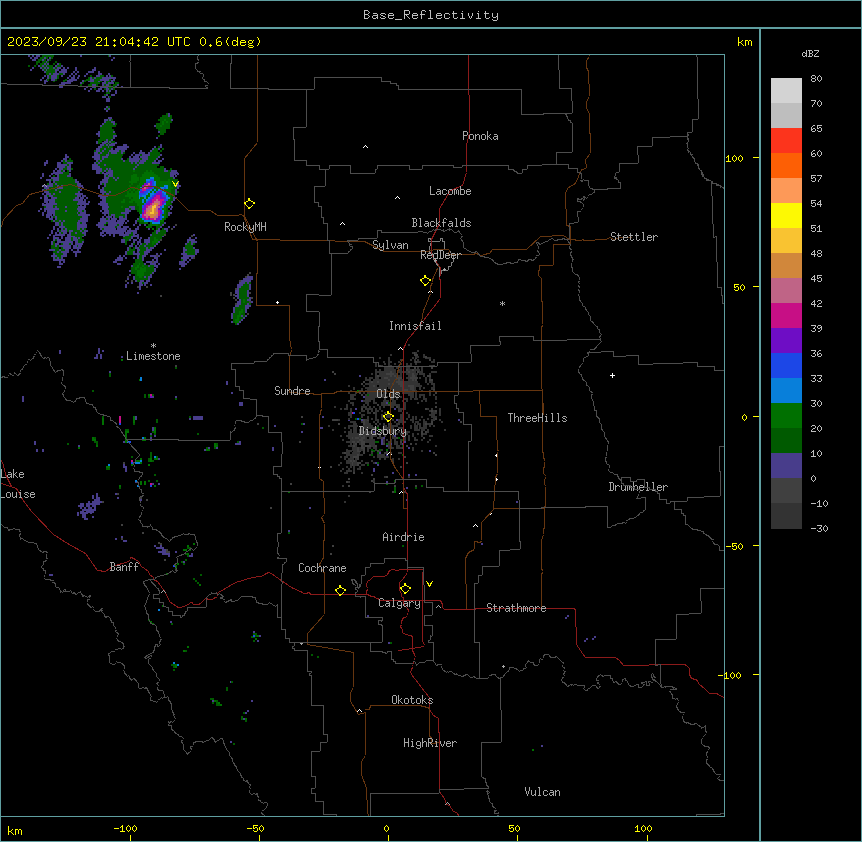Click the Lacombe city label
The image size is (862, 842).
450,191
